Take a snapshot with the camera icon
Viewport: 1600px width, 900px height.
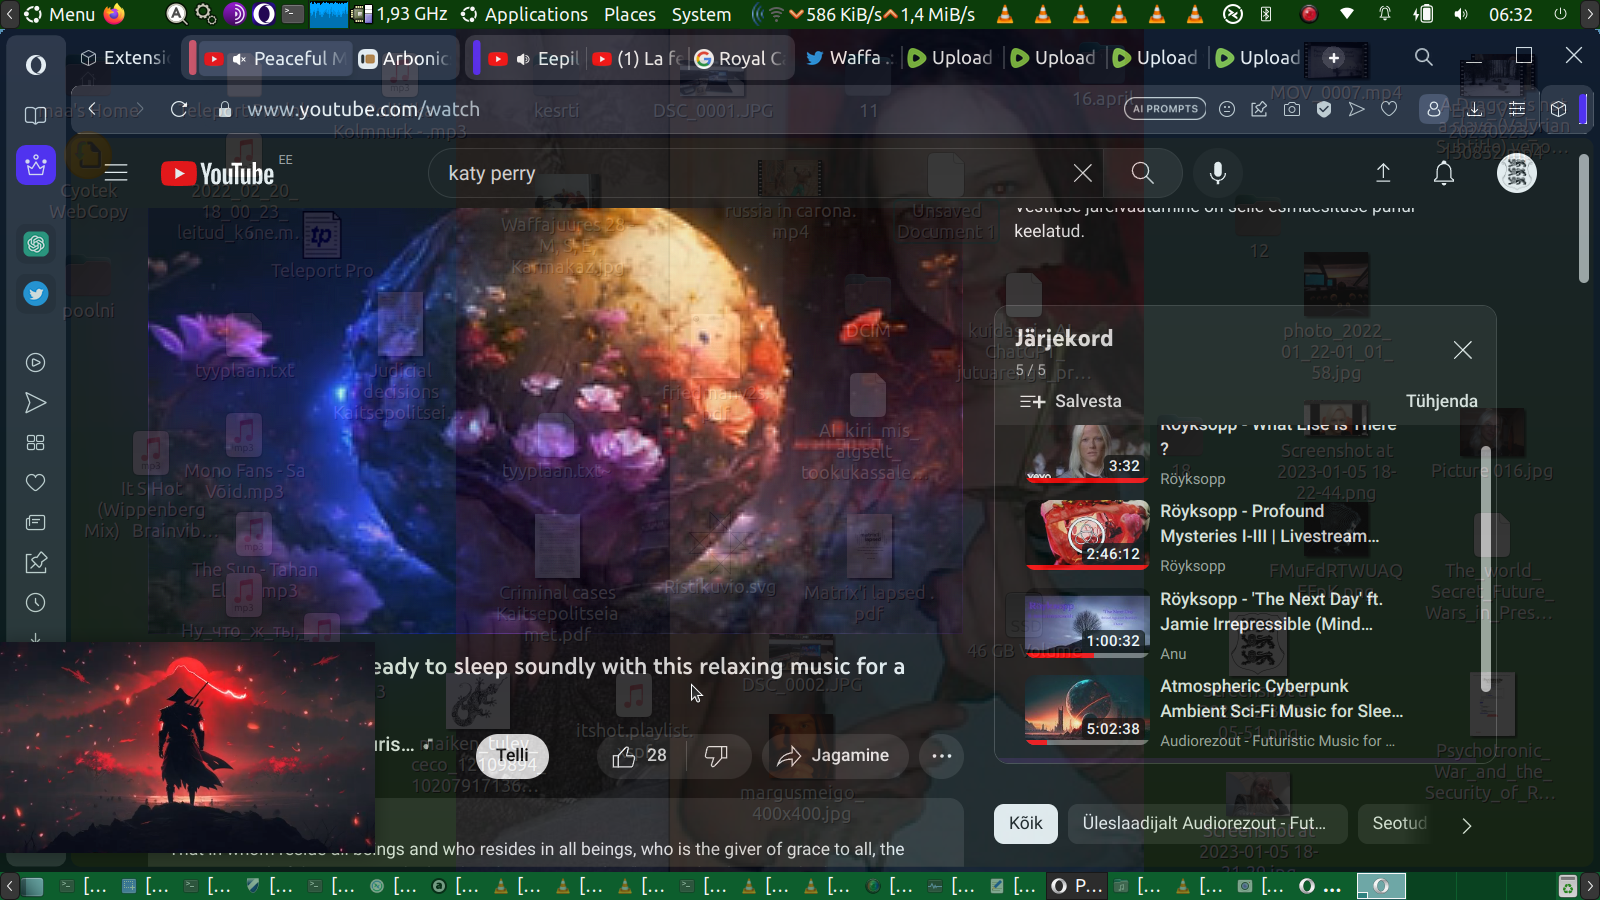point(1292,109)
